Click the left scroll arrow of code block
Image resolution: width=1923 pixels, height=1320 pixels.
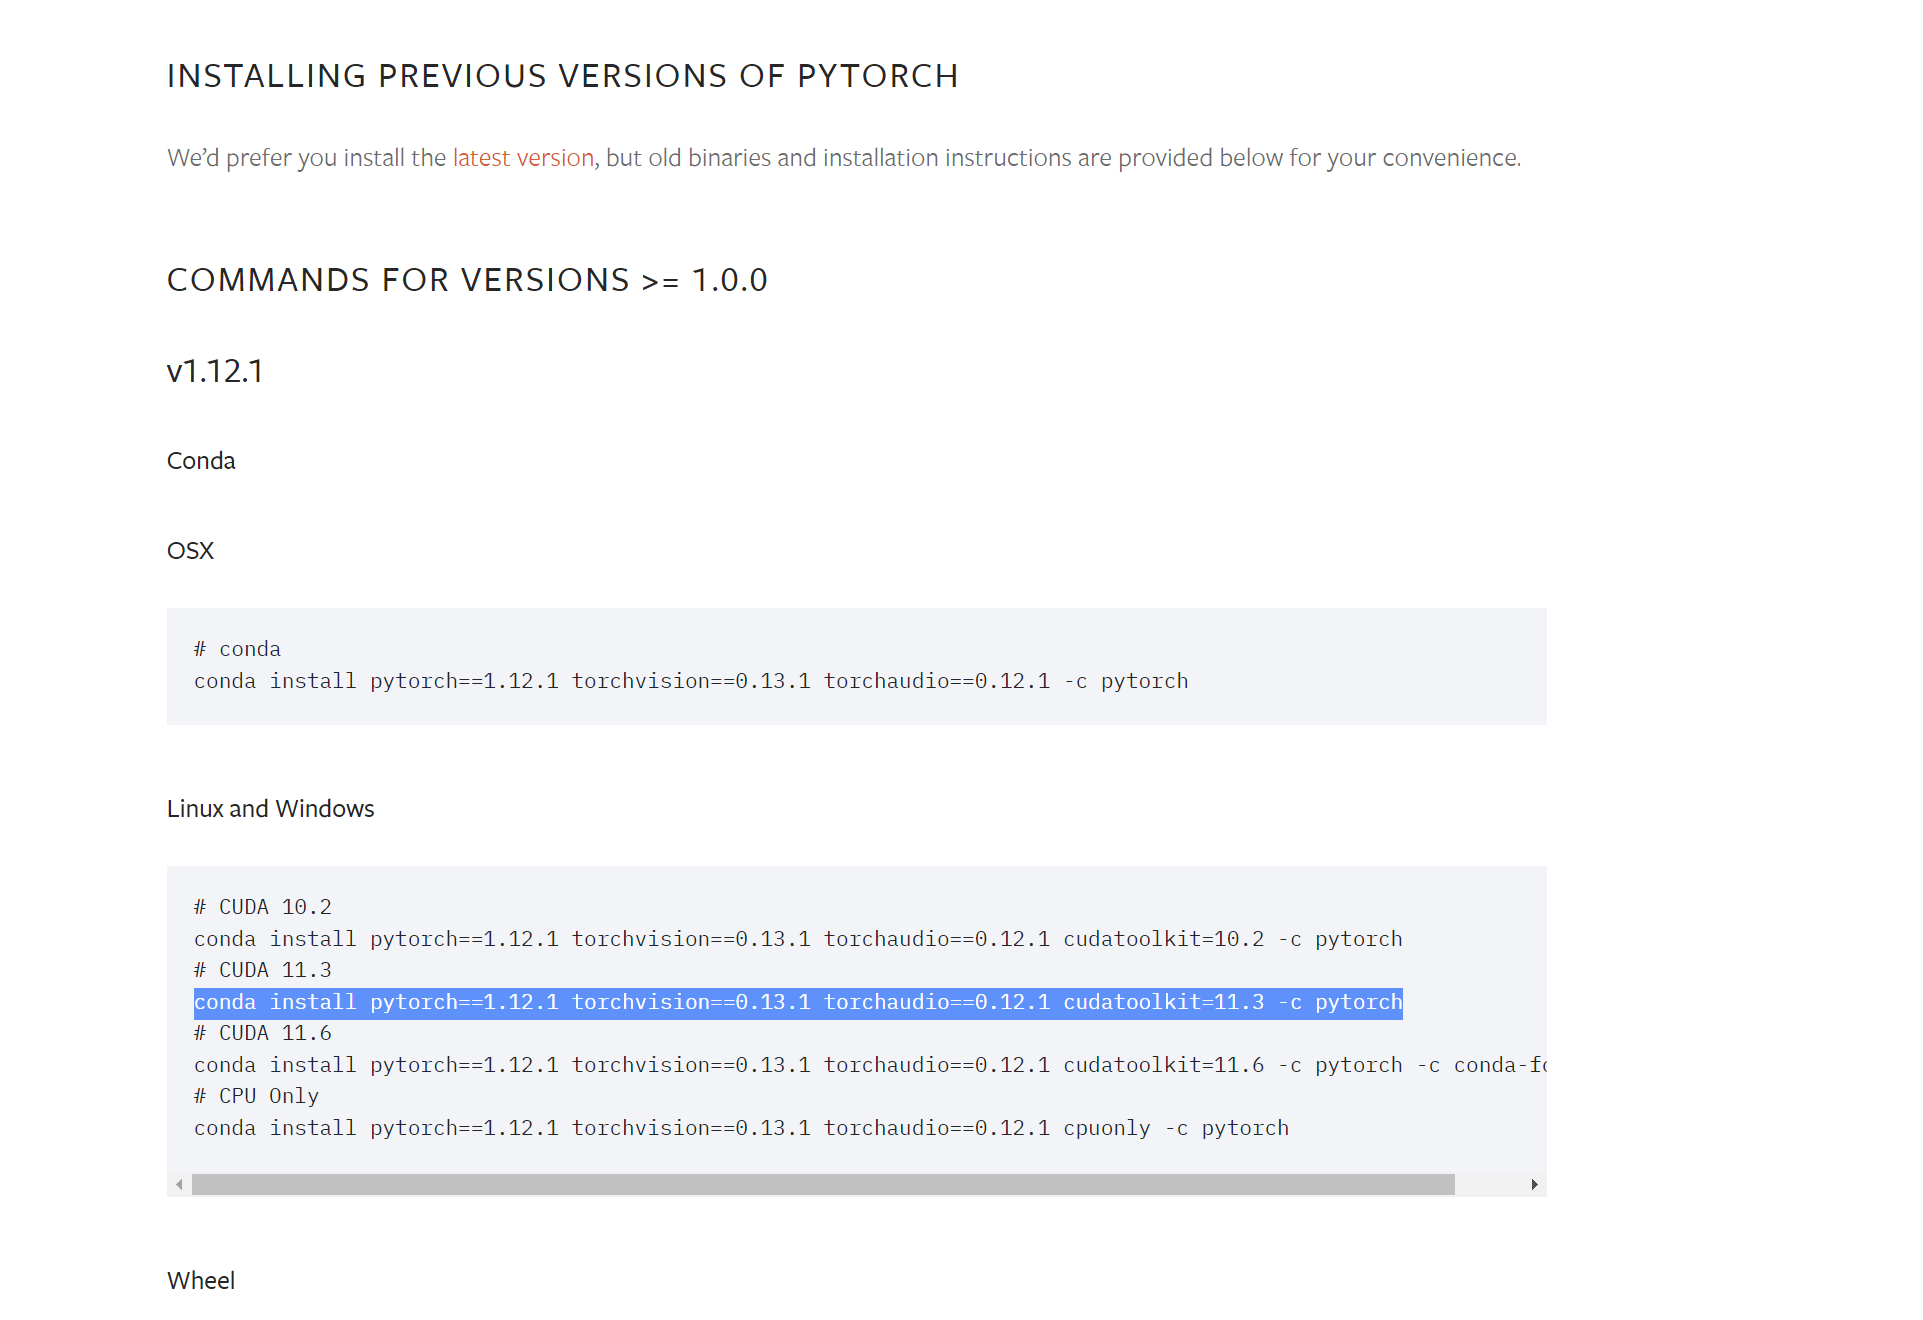[x=179, y=1184]
